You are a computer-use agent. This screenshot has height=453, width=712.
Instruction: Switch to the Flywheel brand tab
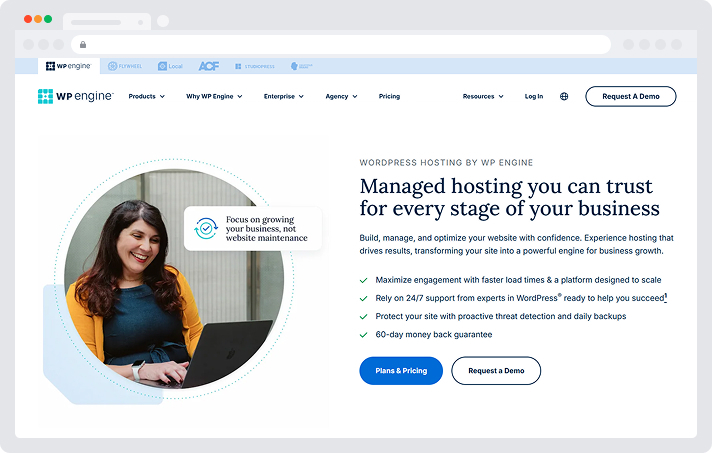125,66
